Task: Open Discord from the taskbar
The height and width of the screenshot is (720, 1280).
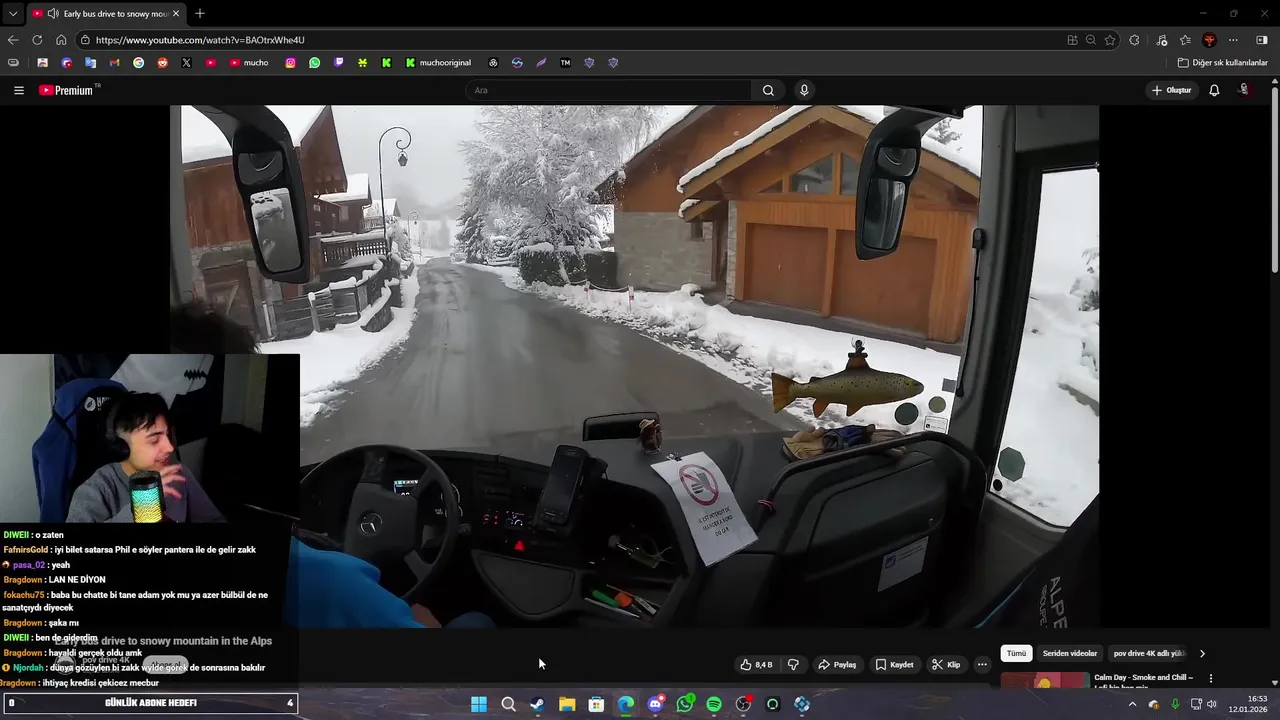Action: coord(655,704)
